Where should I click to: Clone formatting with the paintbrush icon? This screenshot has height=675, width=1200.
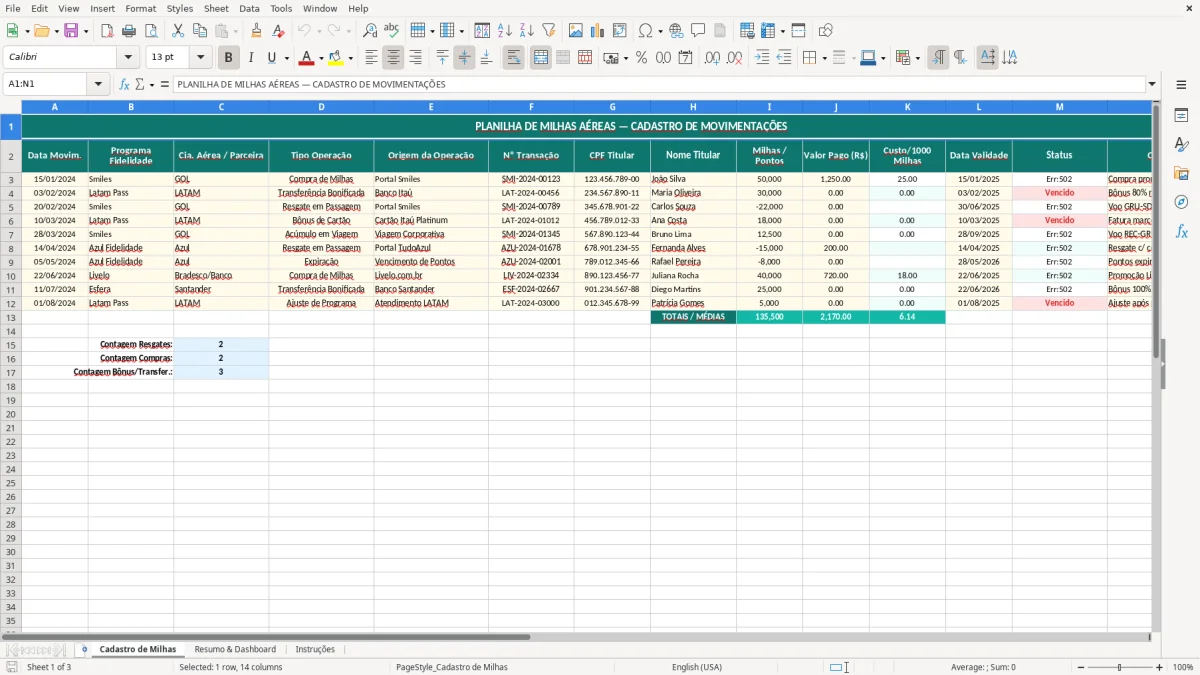pyautogui.click(x=257, y=31)
